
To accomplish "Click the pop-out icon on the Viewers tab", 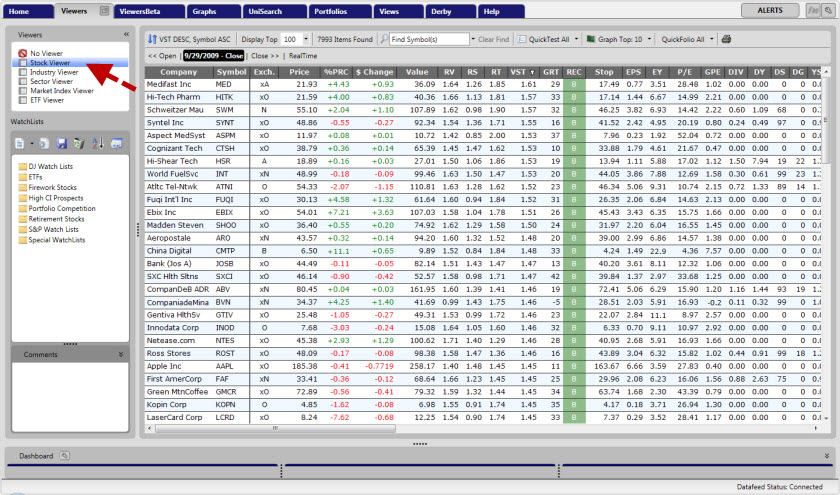I will pyautogui.click(x=105, y=11).
